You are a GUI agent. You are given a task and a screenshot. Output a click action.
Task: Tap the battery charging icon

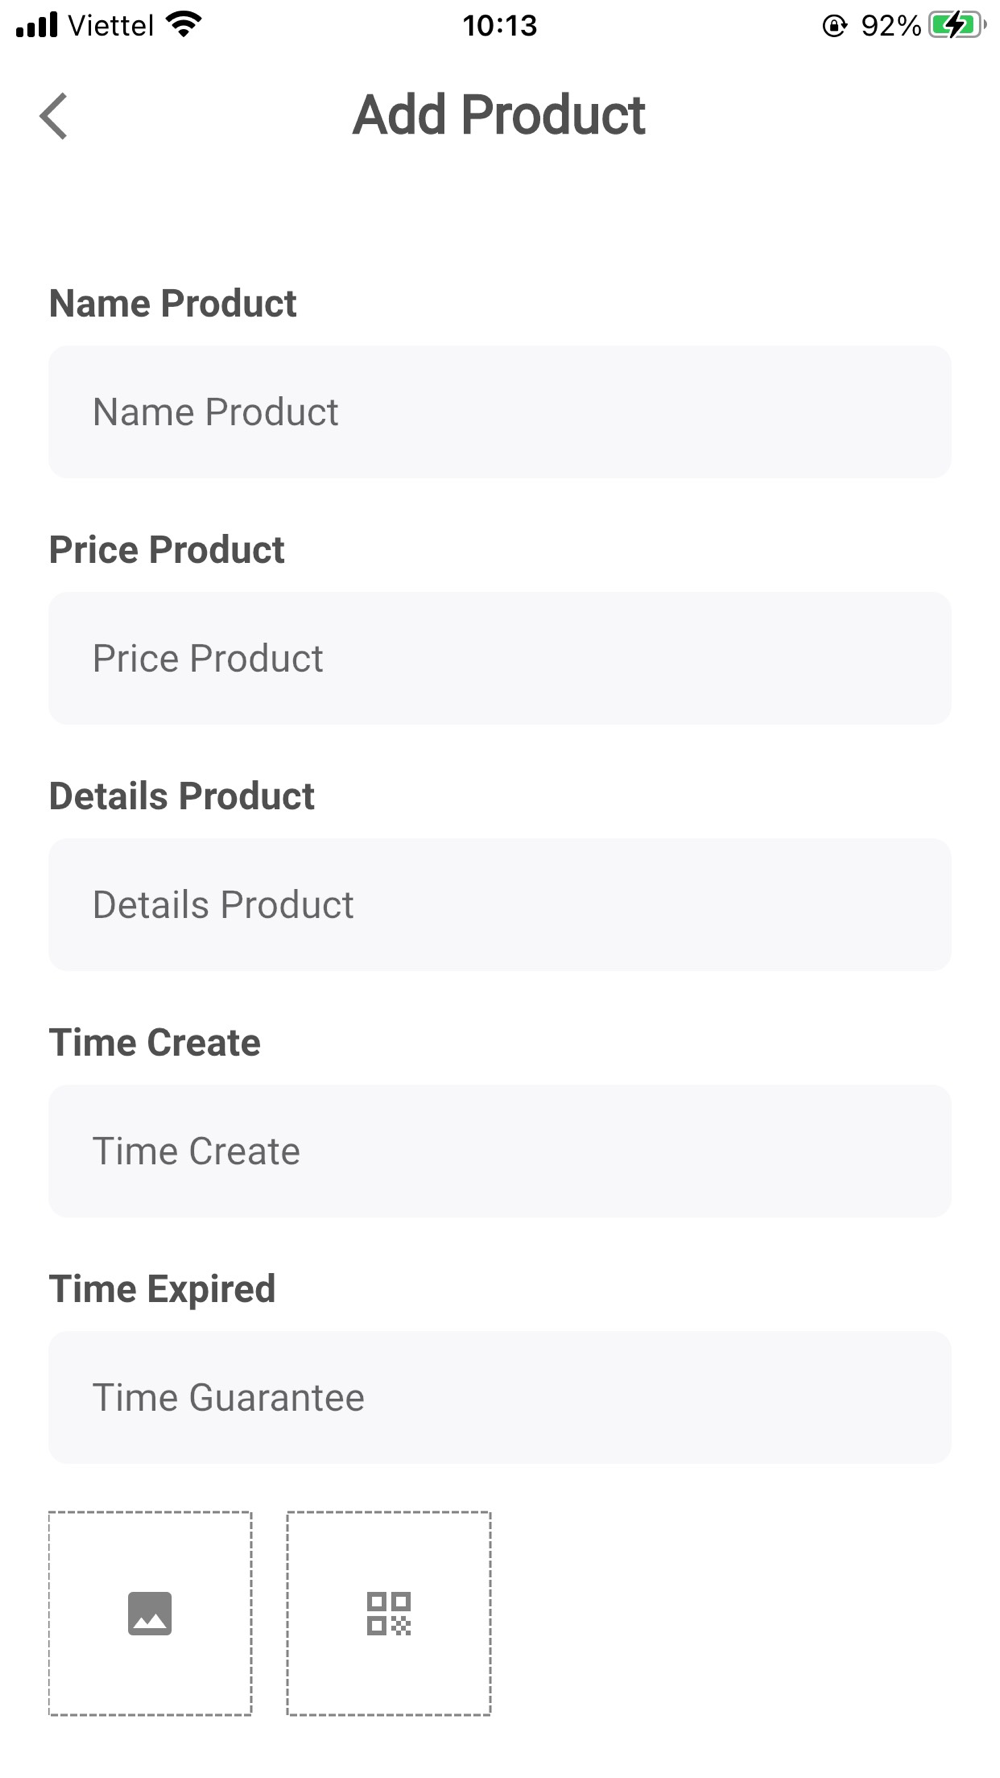click(957, 25)
